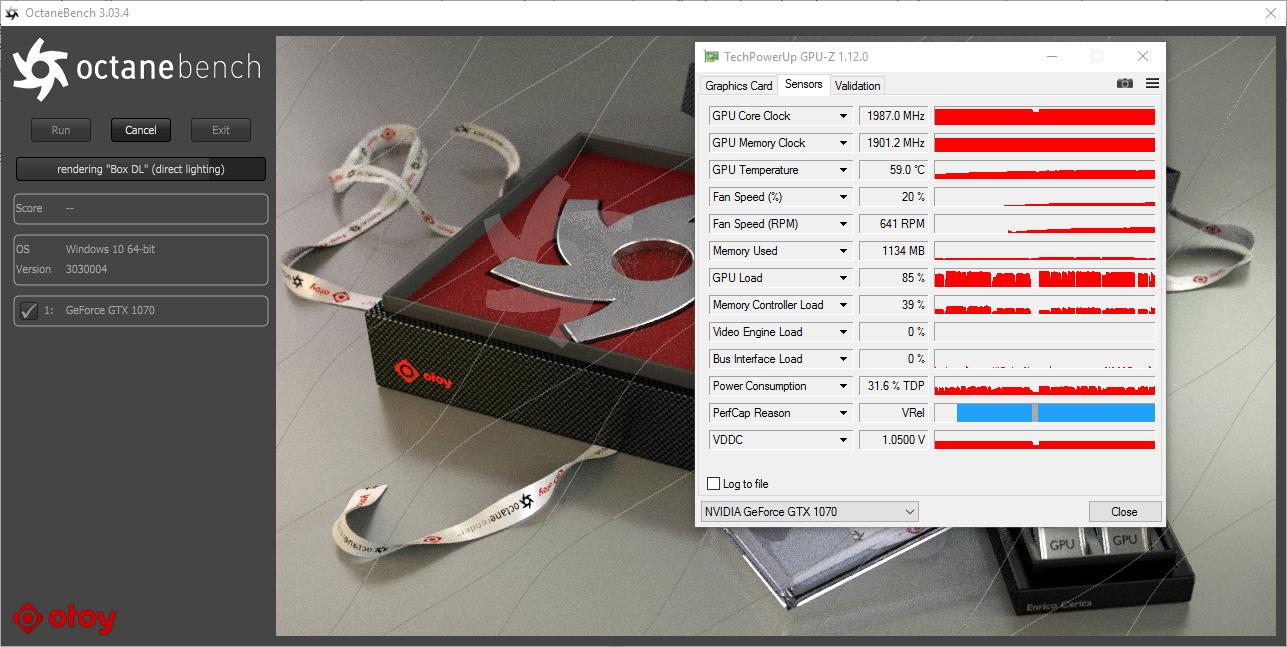Click the GPU Temperature history graph

pos(1045,170)
